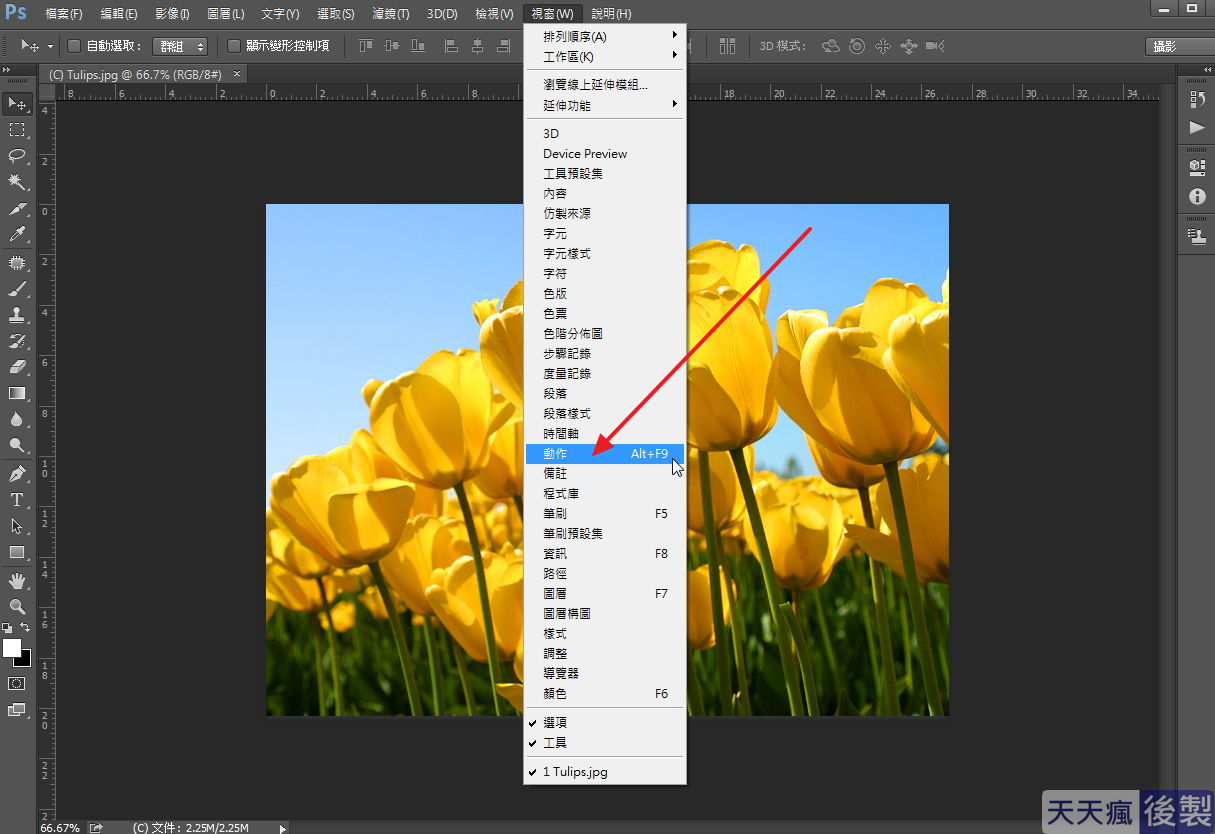Select the Eraser tool
The image size is (1215, 834).
coord(17,367)
